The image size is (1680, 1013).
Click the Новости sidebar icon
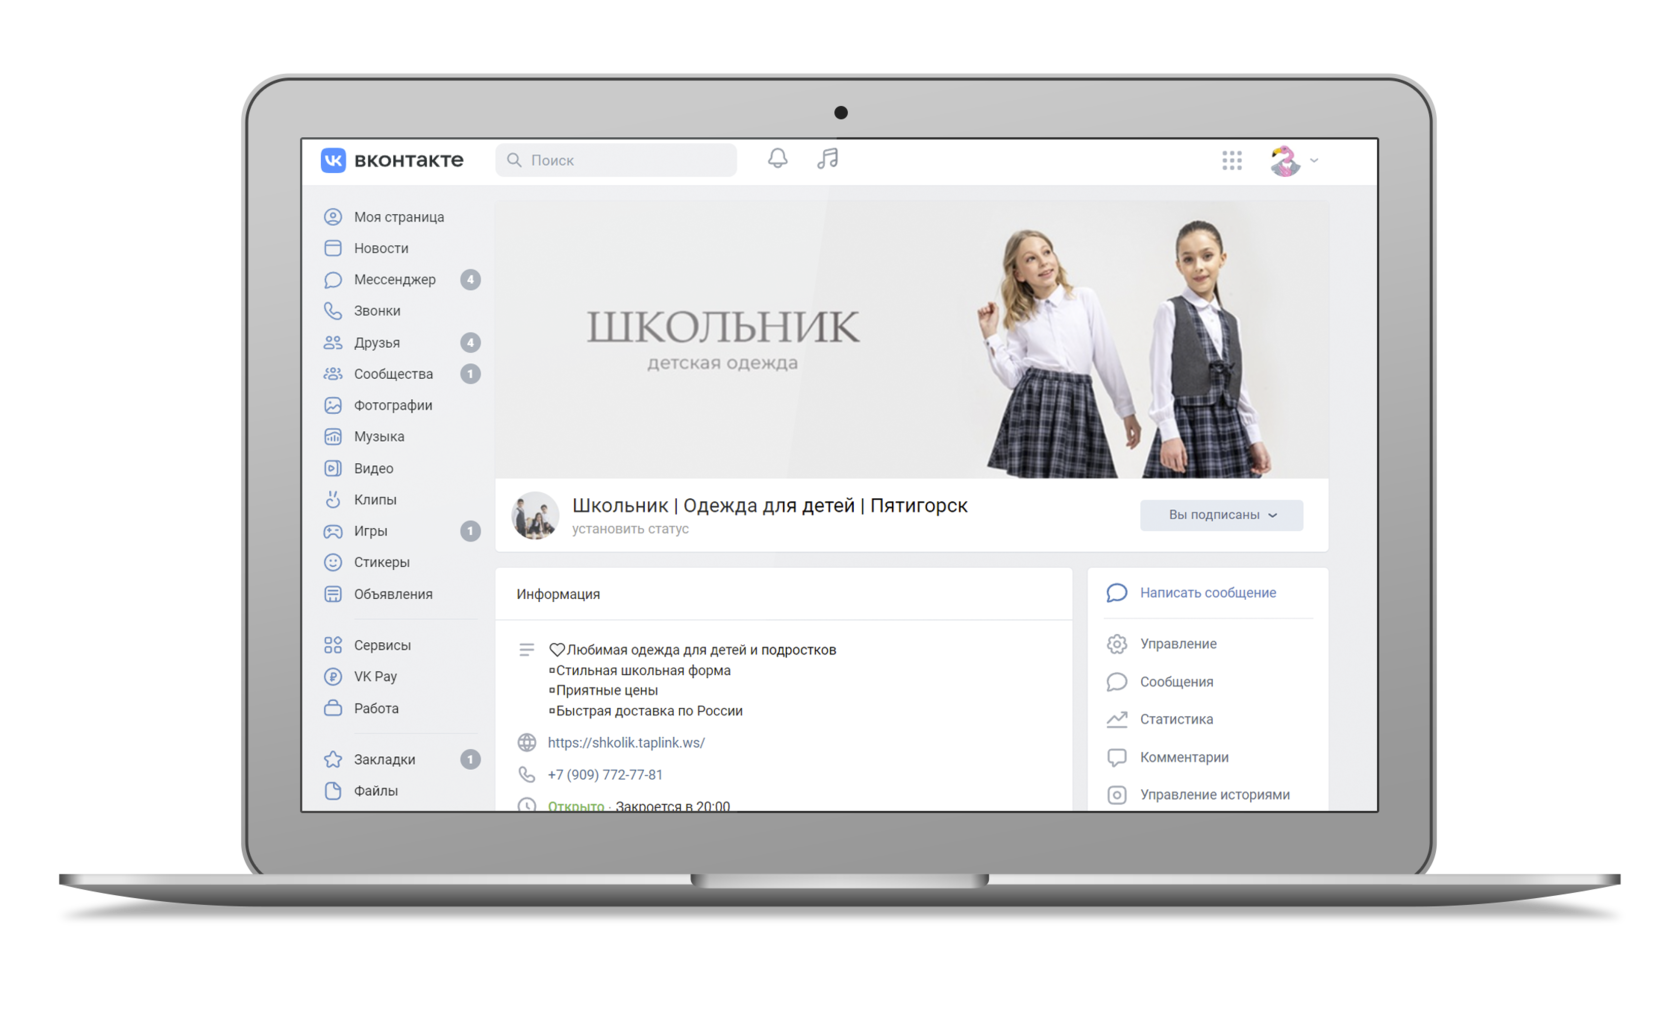[333, 248]
